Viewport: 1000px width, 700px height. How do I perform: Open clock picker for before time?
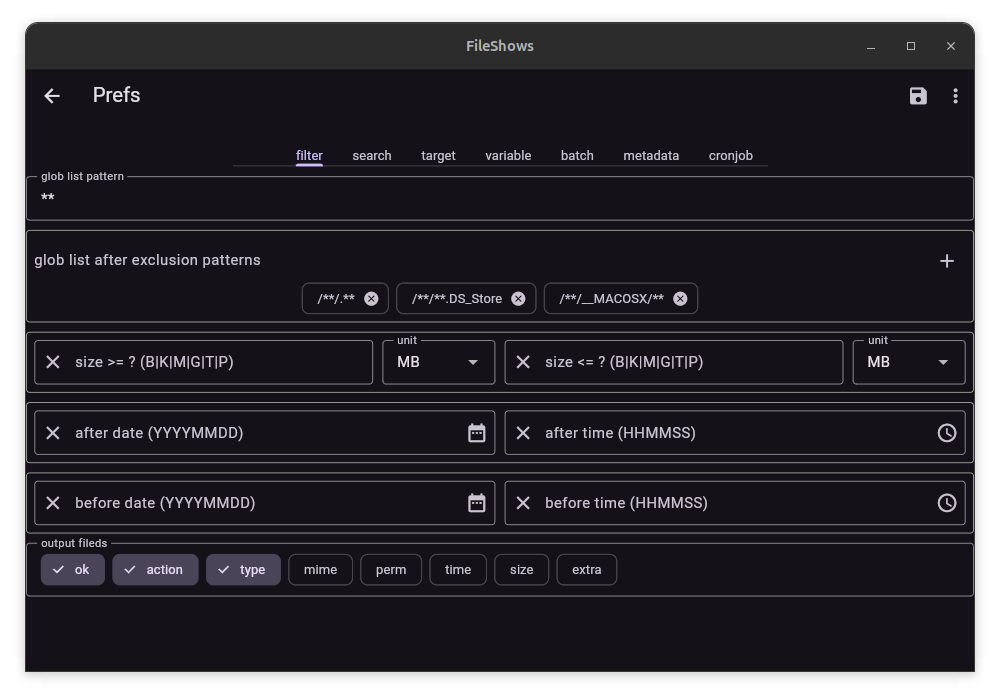(946, 503)
